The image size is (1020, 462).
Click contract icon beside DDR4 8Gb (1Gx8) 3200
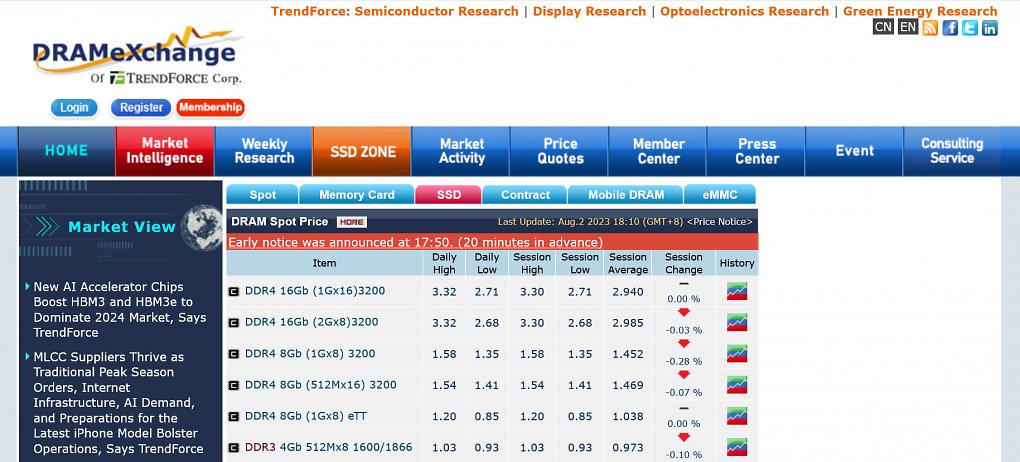pyautogui.click(x=234, y=354)
